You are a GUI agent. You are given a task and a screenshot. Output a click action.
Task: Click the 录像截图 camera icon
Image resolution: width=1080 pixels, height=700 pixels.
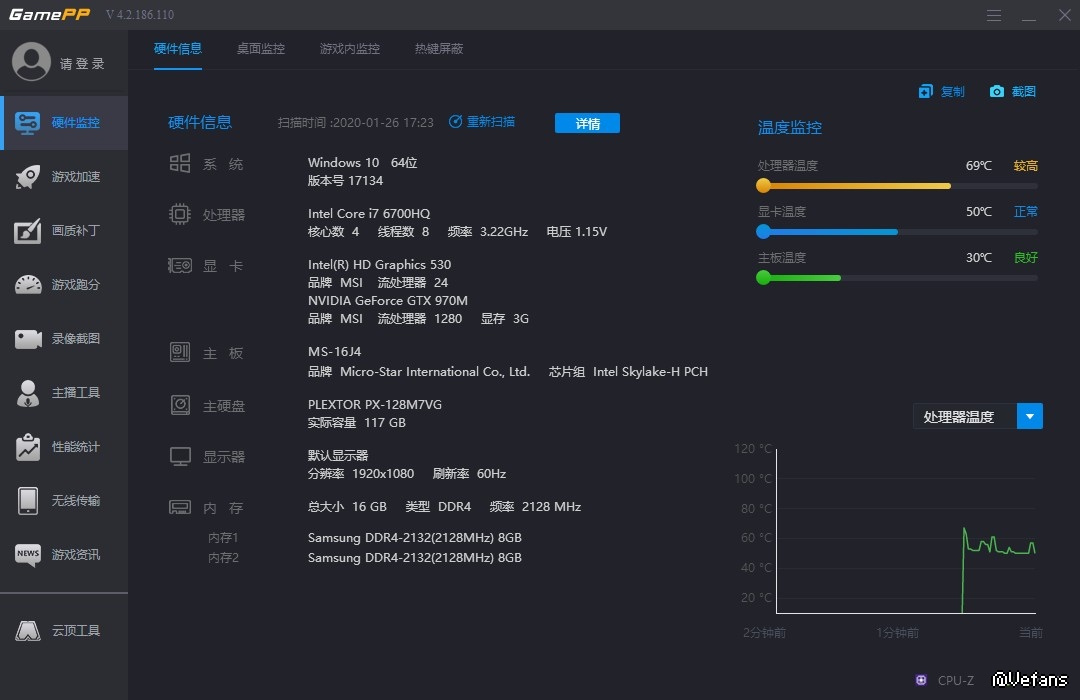(28, 339)
